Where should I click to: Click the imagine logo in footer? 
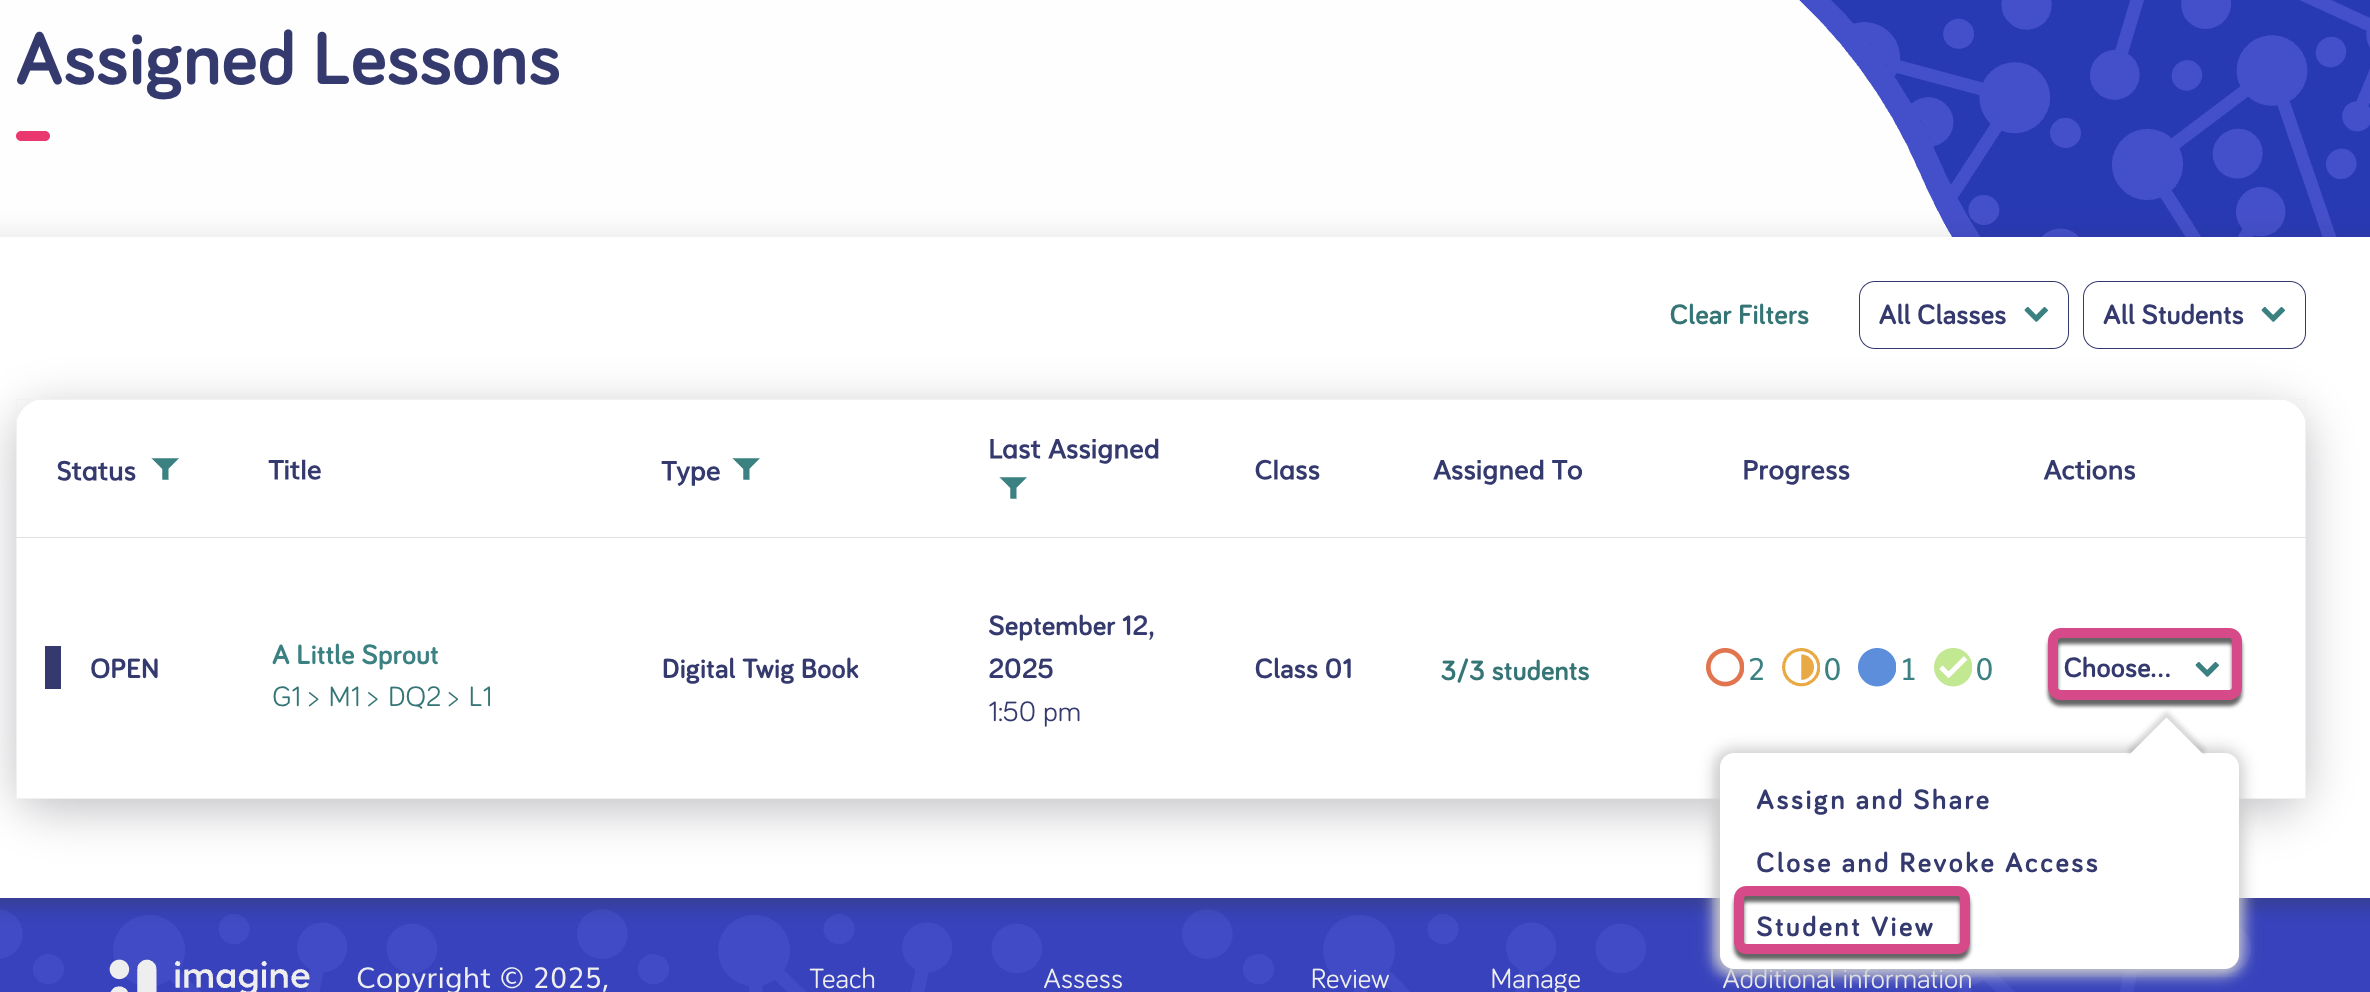pyautogui.click(x=210, y=975)
